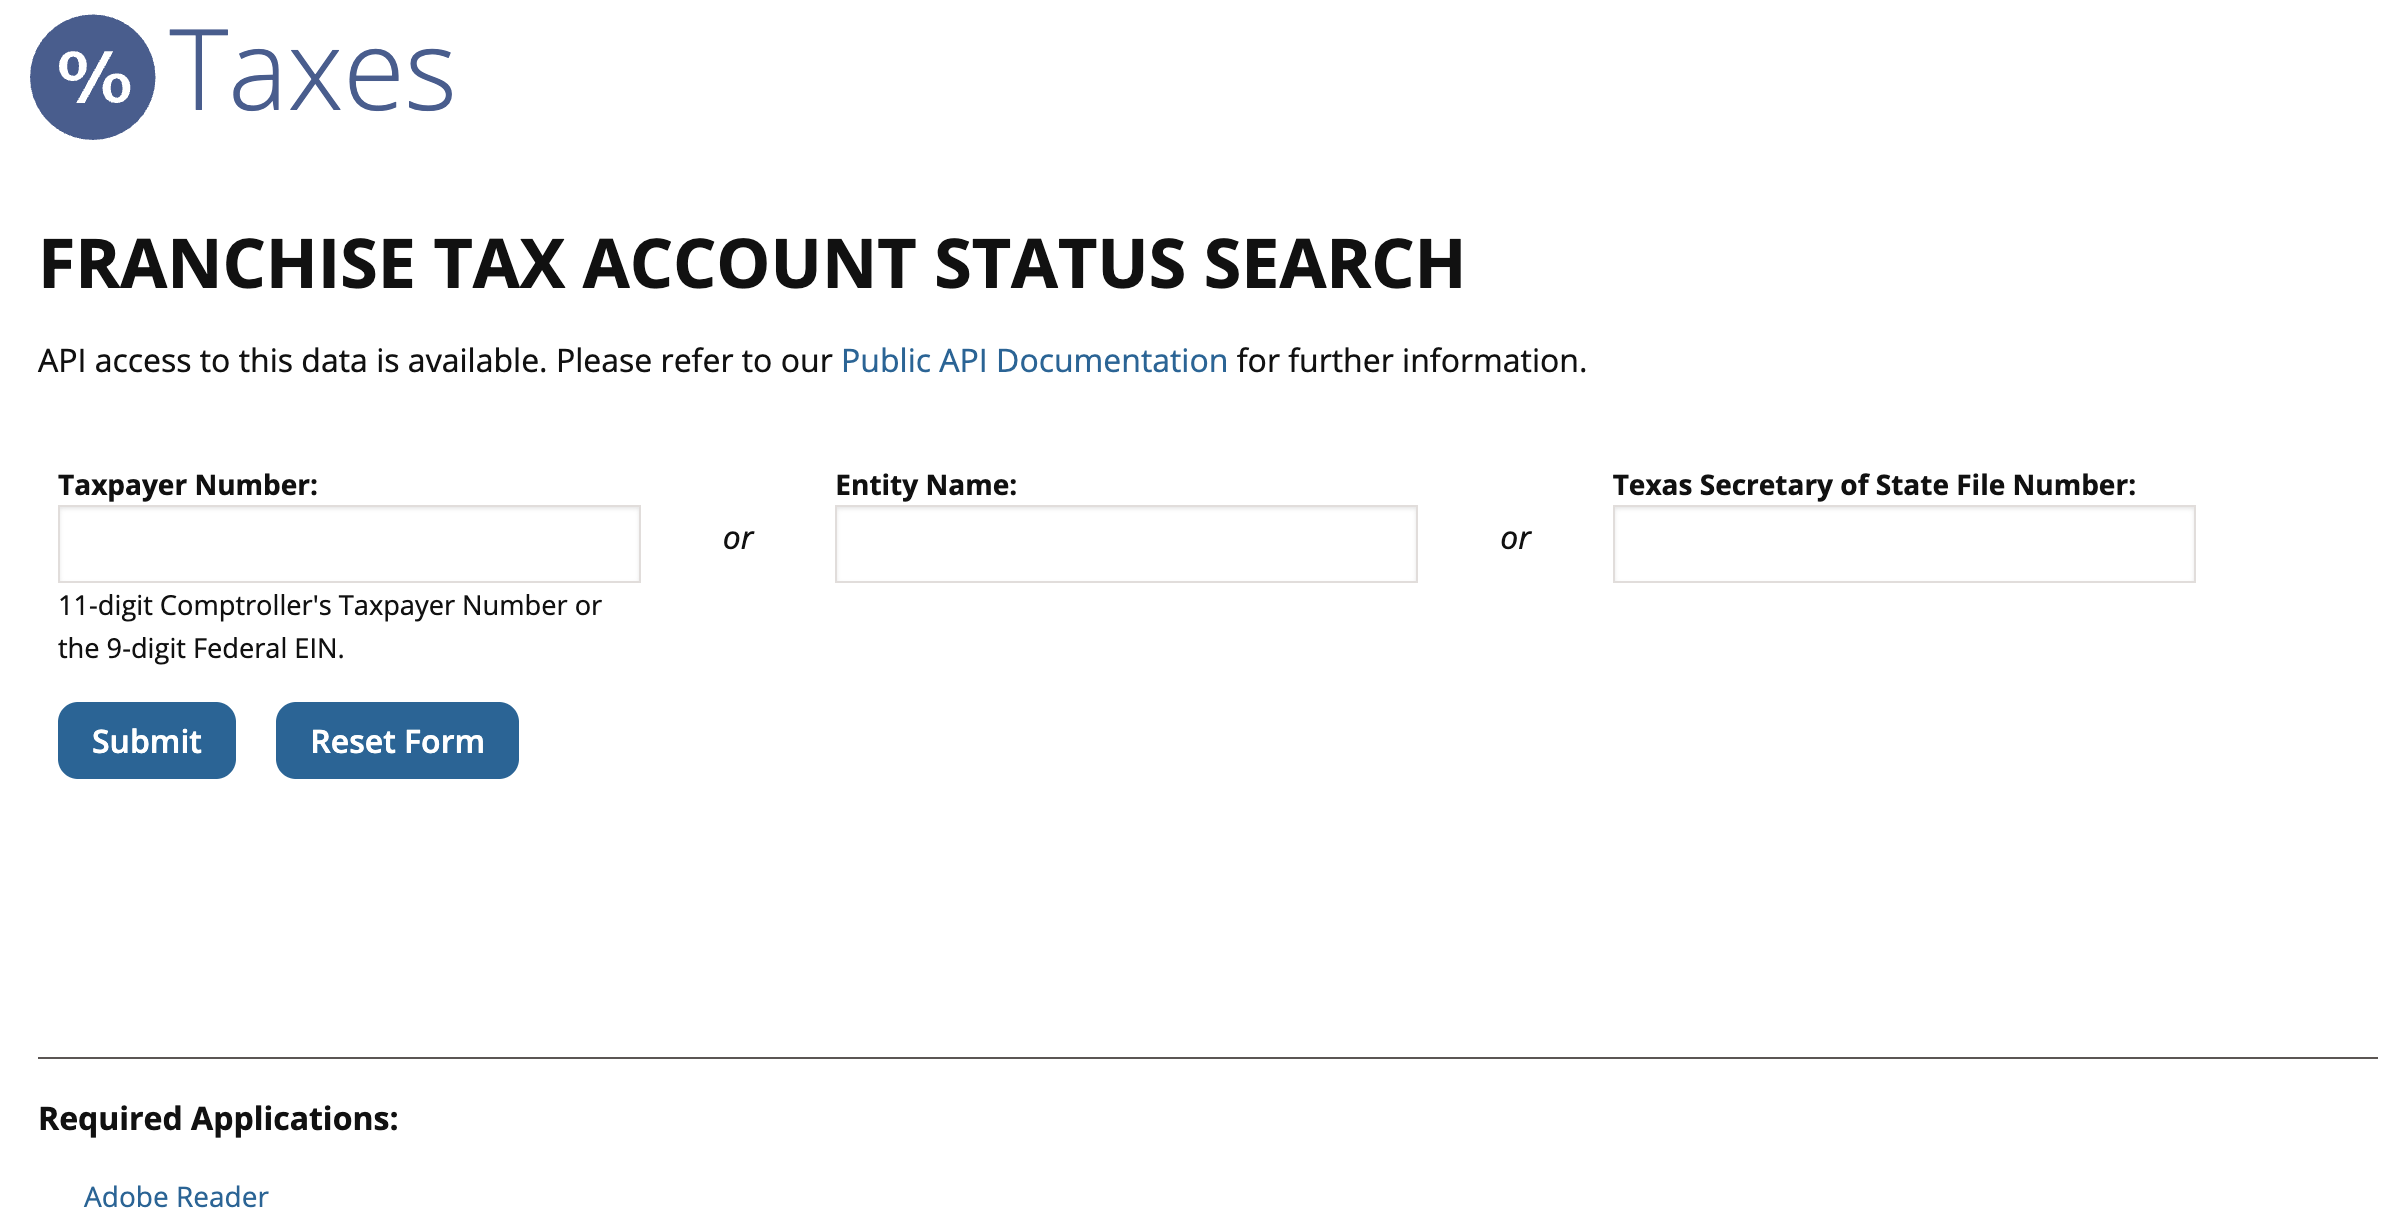2402x1222 pixels.
Task: Click the 'for further information' text
Action: (1411, 361)
